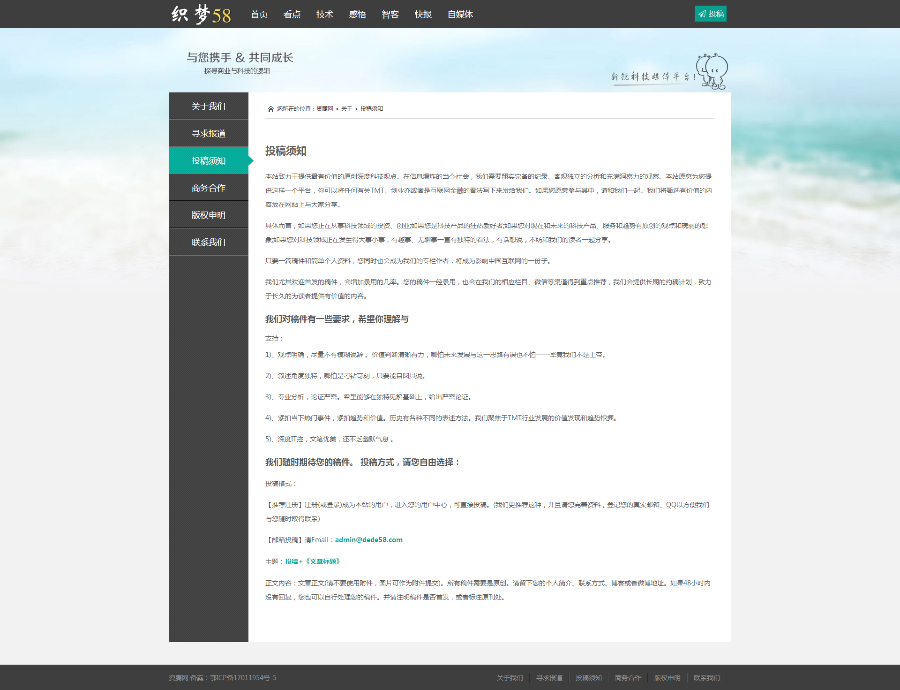Open the 自媒体 top navigation item

[x=460, y=14]
